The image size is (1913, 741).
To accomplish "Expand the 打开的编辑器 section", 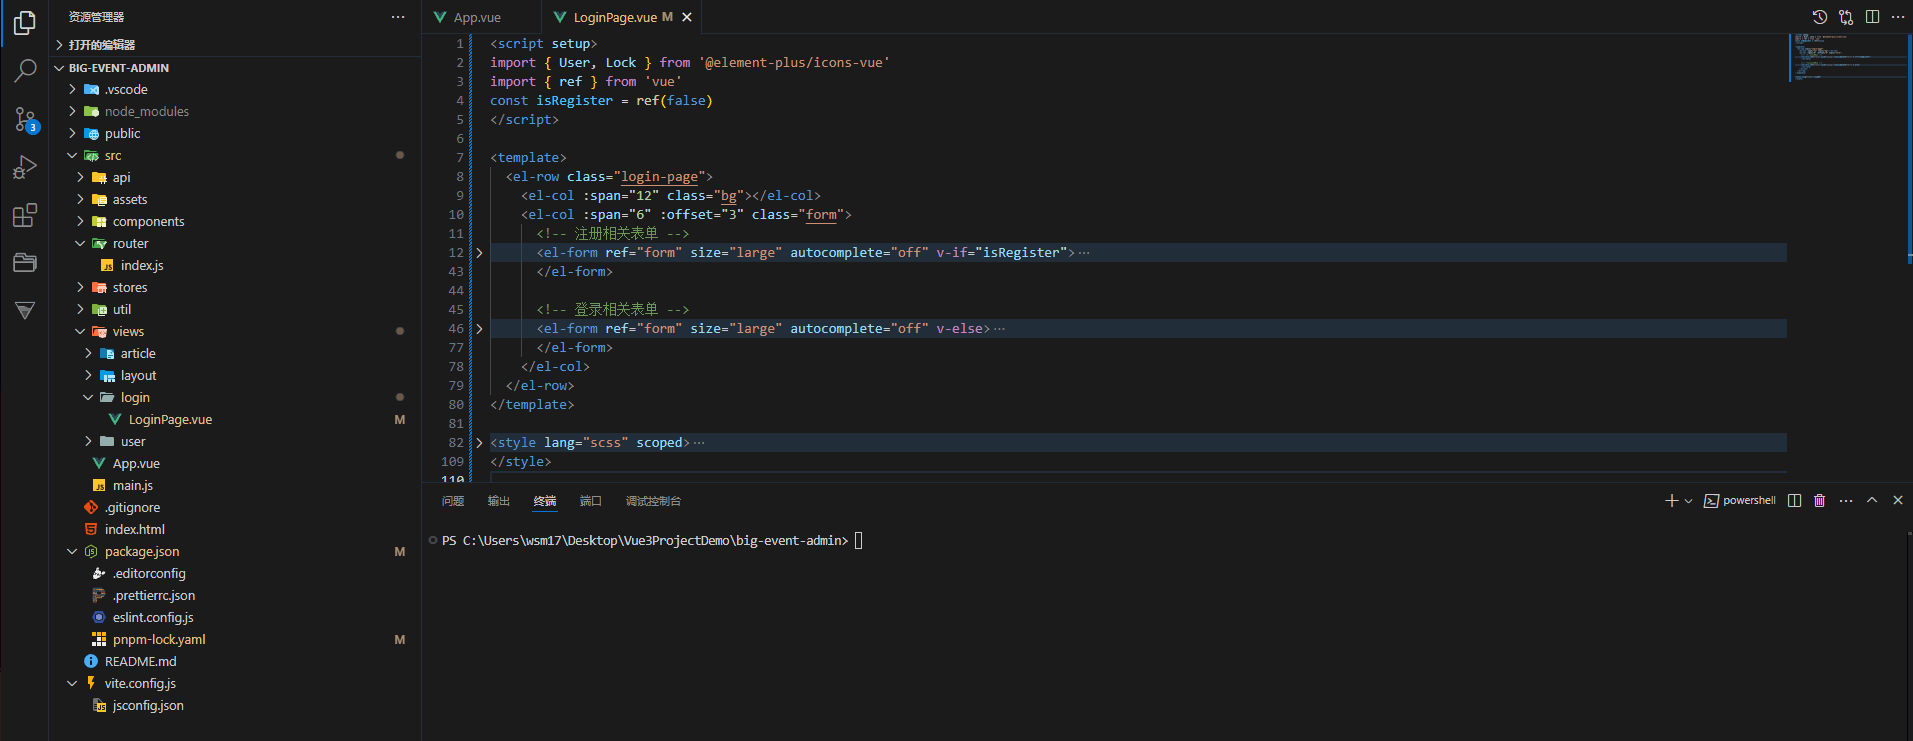I will [235, 45].
